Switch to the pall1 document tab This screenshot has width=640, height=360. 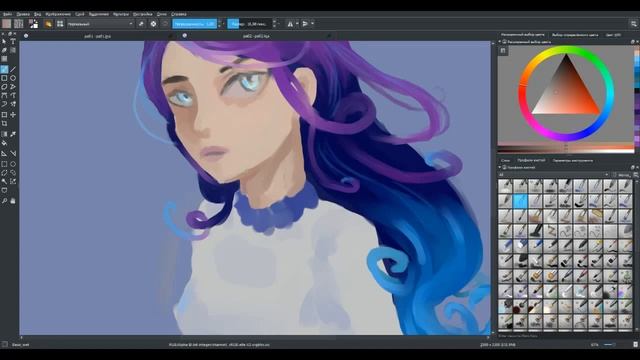(x=97, y=36)
